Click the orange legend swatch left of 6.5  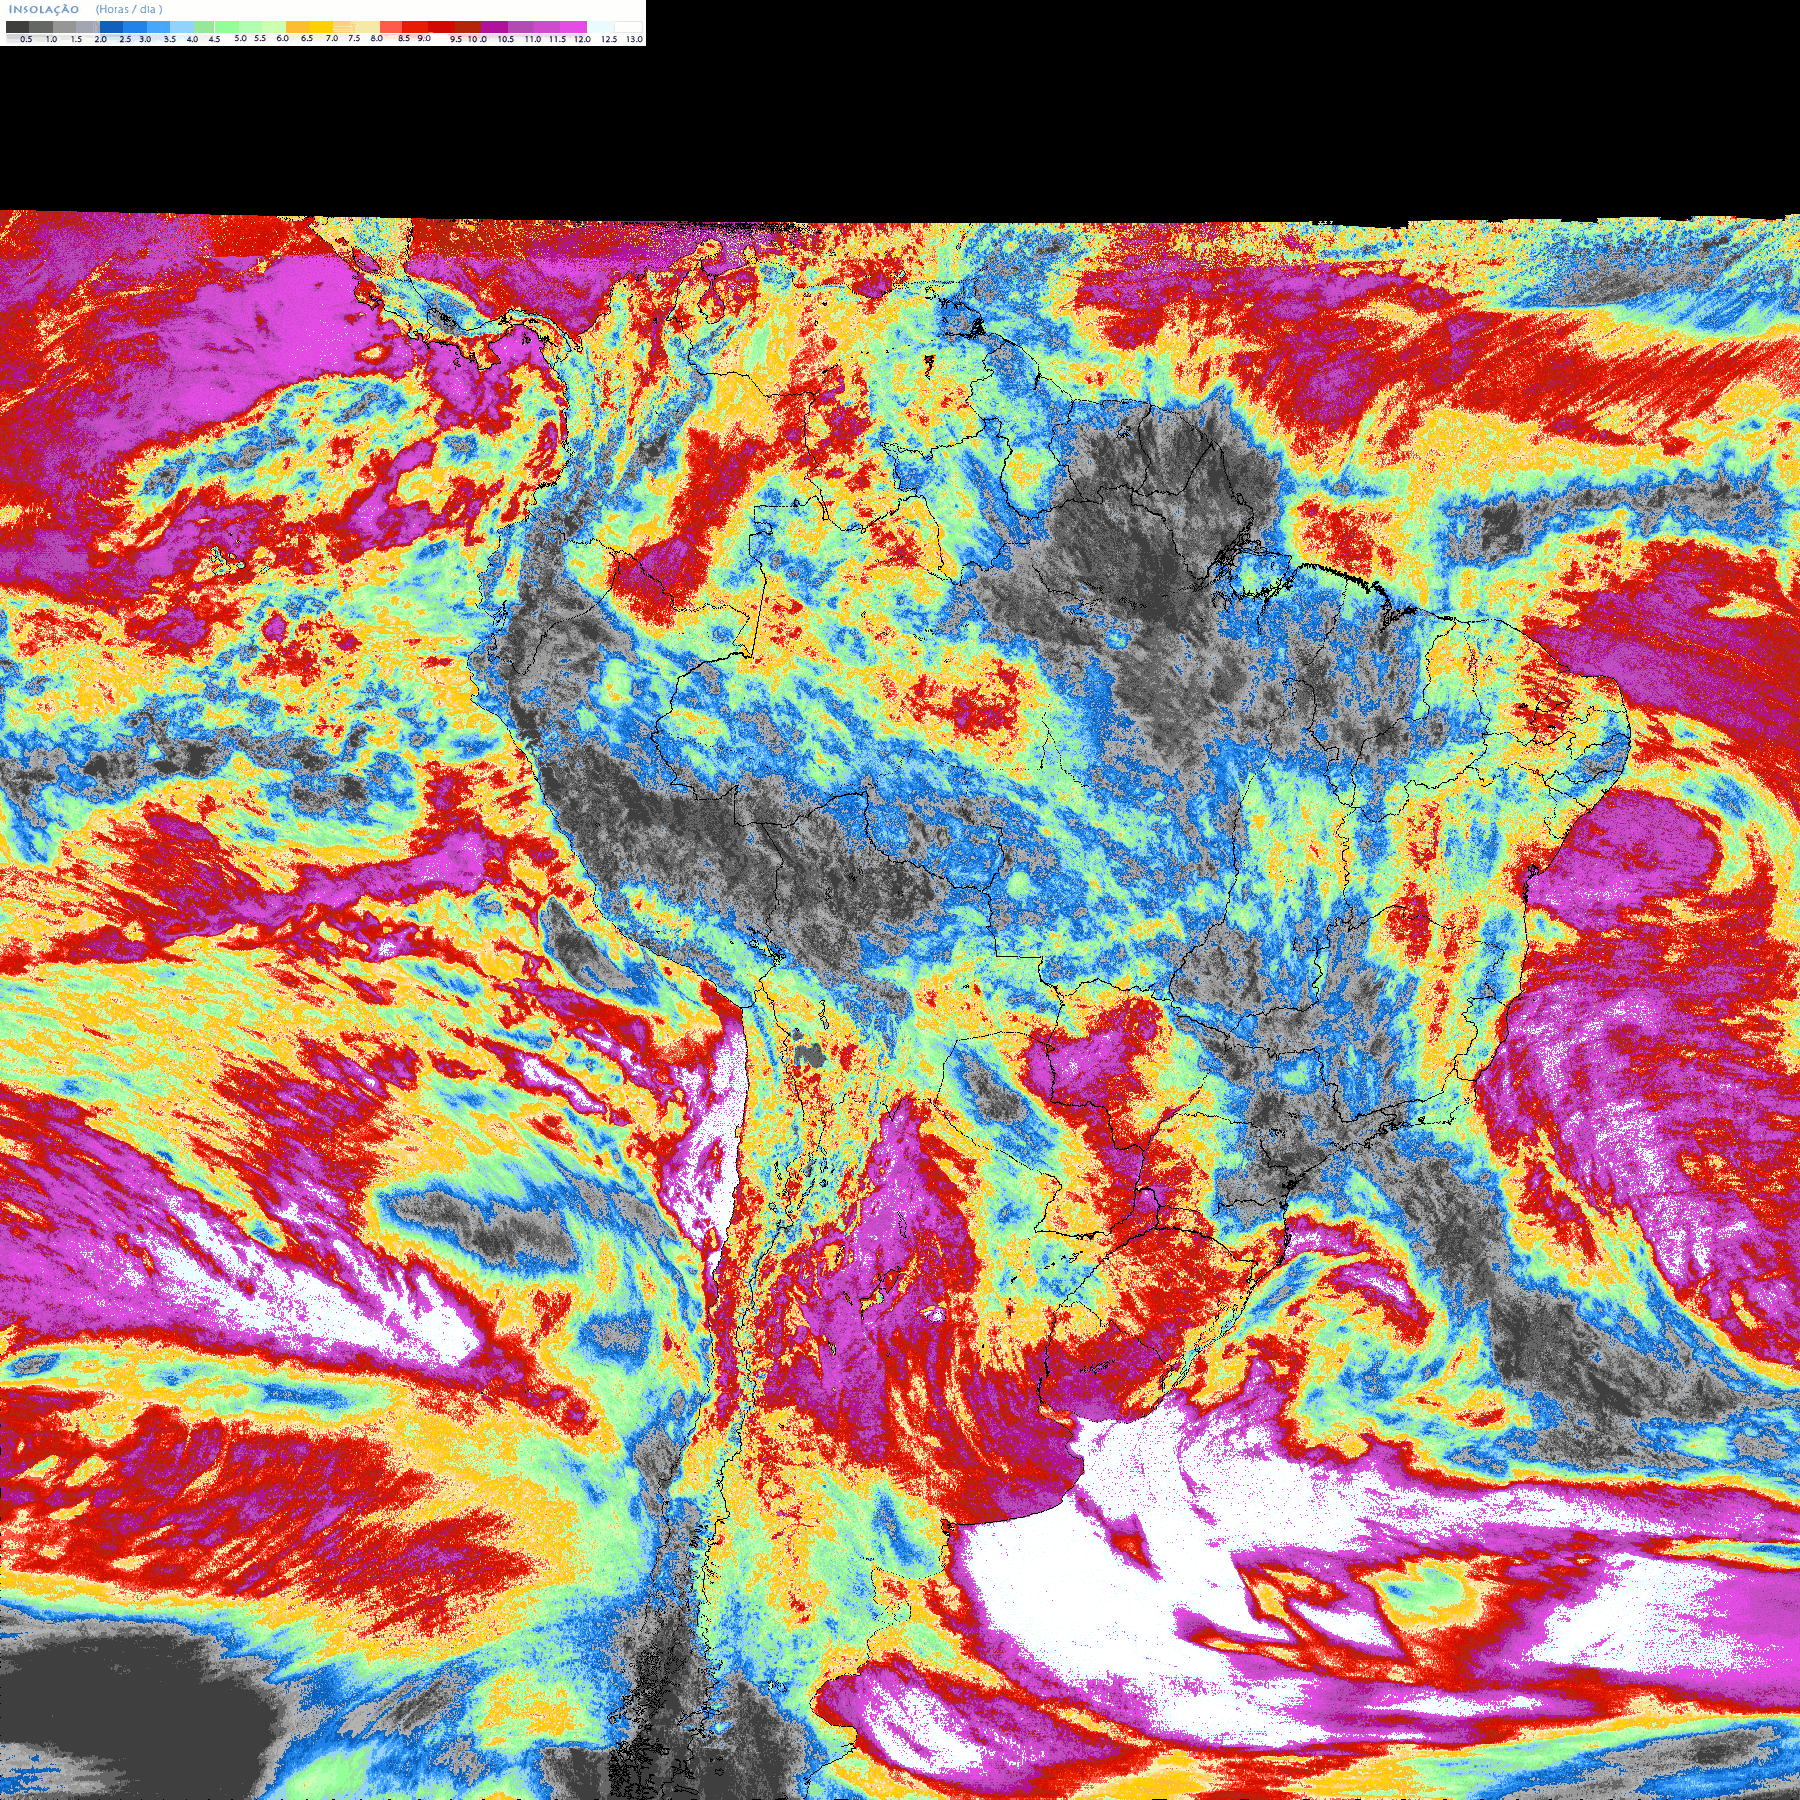[x=297, y=27]
